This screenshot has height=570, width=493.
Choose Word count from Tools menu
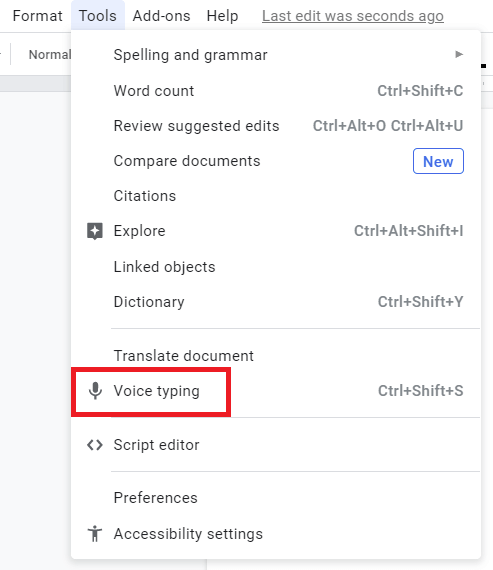276,91
